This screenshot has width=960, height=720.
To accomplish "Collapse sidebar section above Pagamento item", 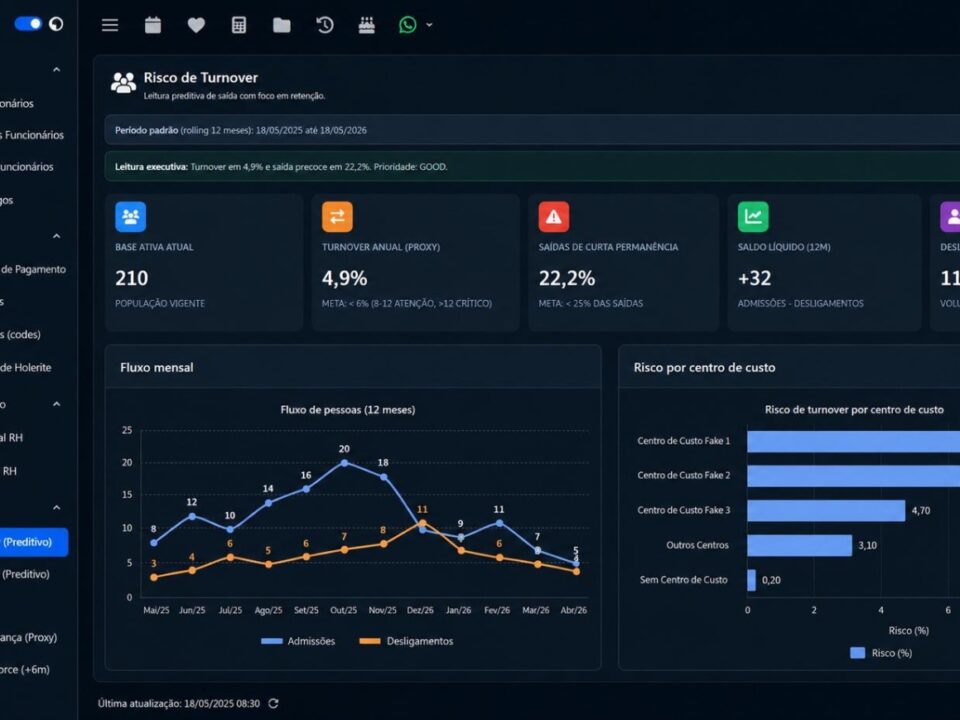I will (56, 236).
